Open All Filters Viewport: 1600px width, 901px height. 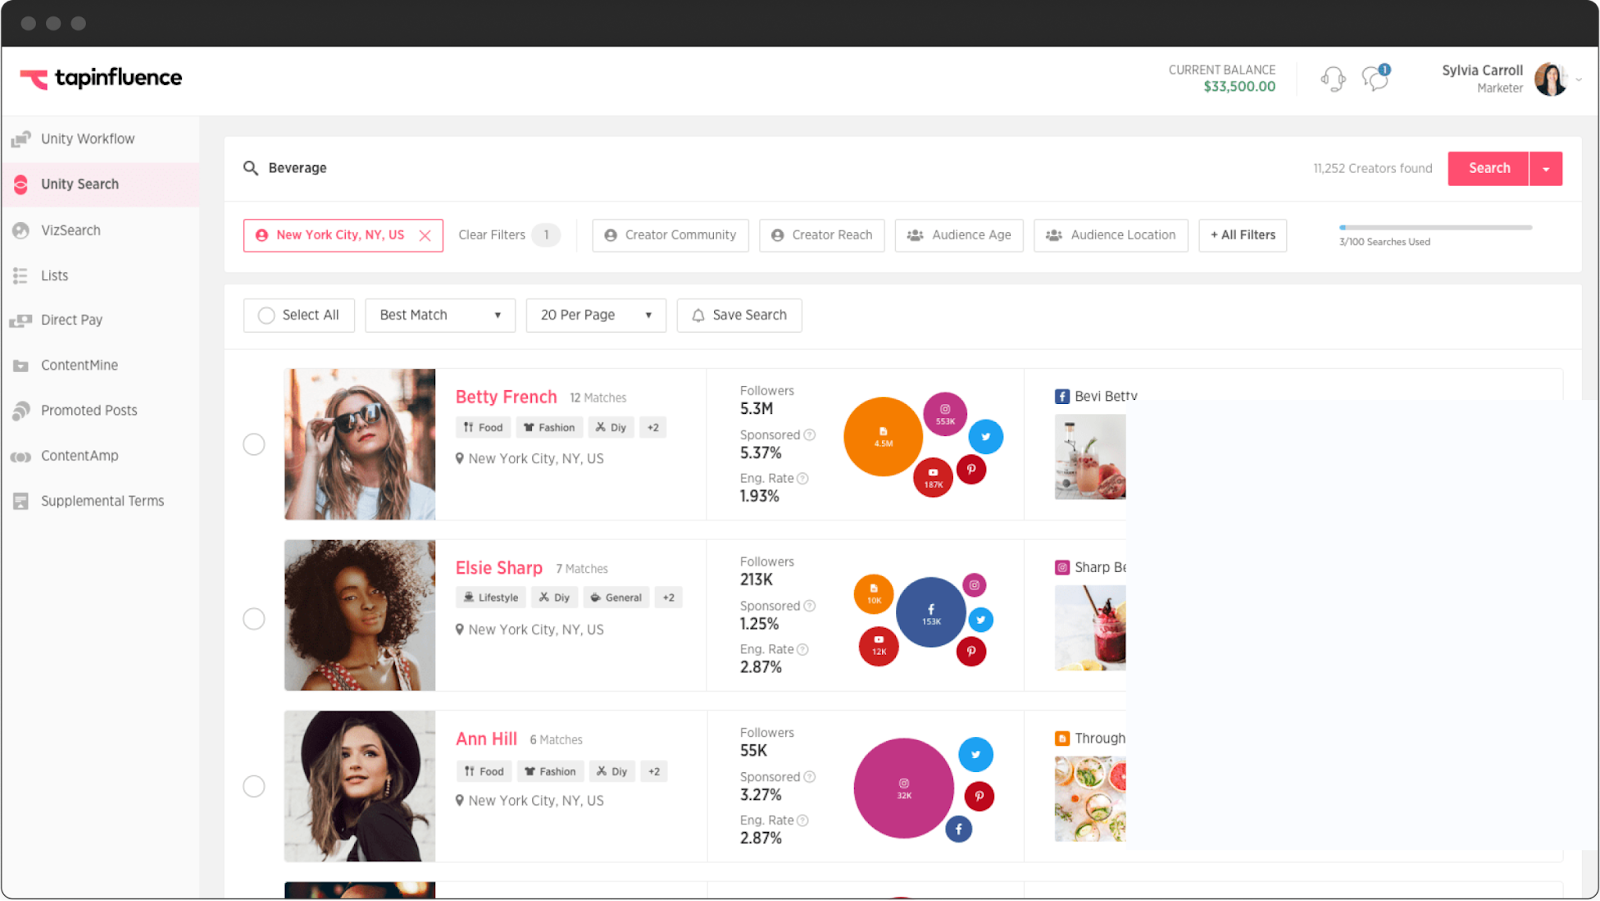pyautogui.click(x=1243, y=235)
